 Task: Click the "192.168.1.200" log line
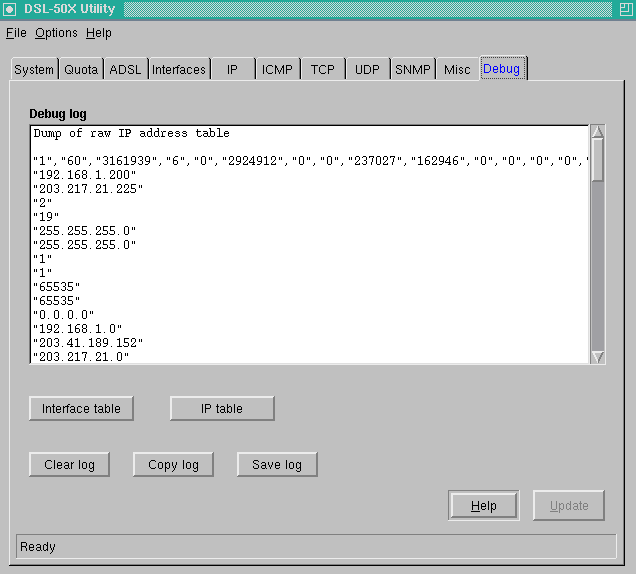(x=84, y=175)
